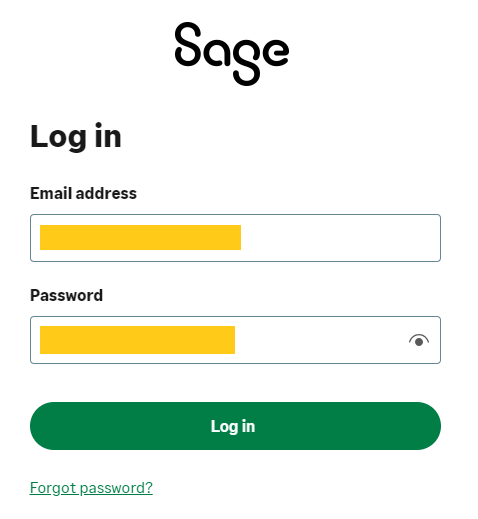Viewport: 478px width, 519px height.
Task: Click the letter g in Sage logo
Action: [246, 61]
